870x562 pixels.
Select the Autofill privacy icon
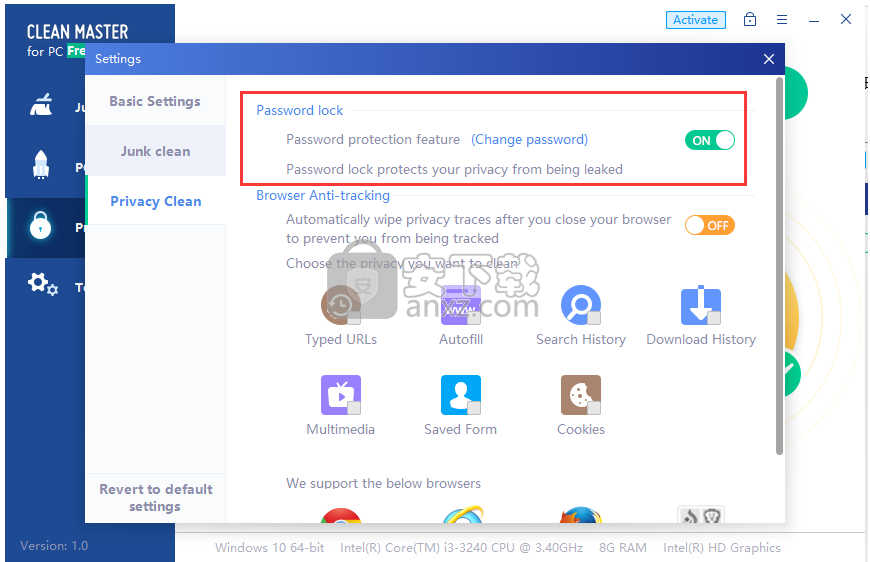pyautogui.click(x=461, y=305)
